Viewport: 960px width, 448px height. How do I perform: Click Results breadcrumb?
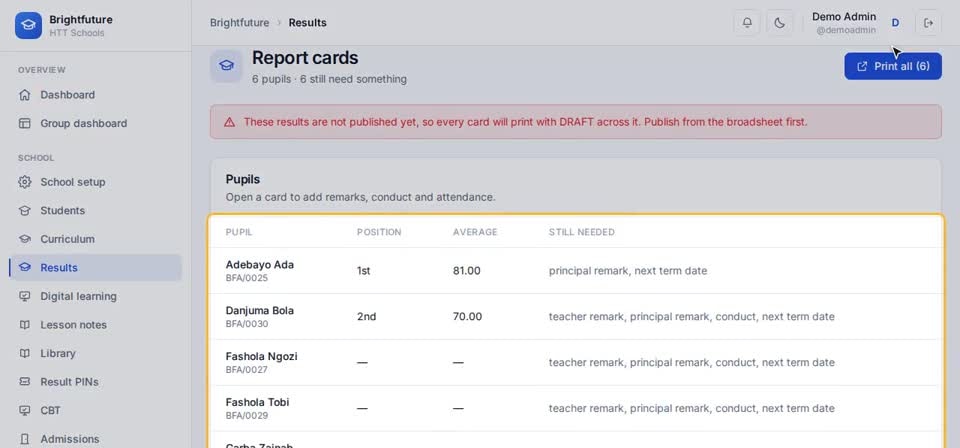pyautogui.click(x=307, y=23)
